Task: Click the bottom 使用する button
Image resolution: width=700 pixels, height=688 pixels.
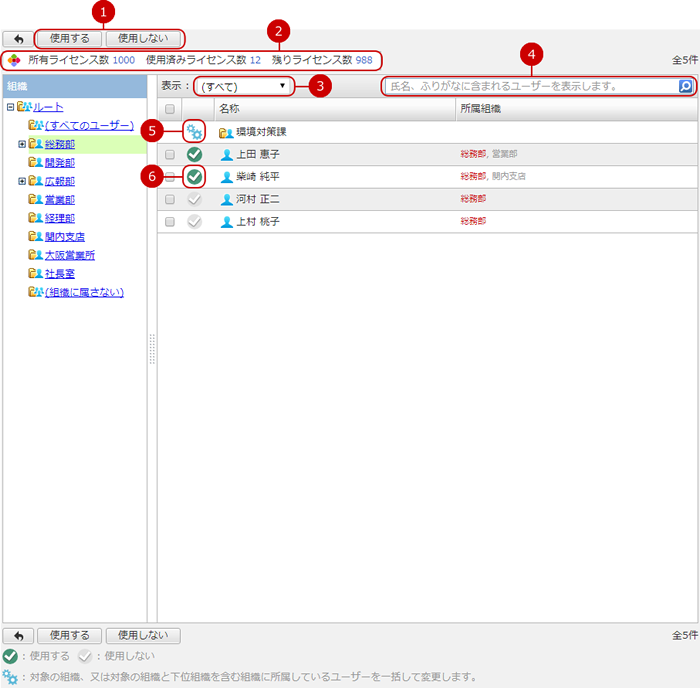Action: click(x=69, y=636)
